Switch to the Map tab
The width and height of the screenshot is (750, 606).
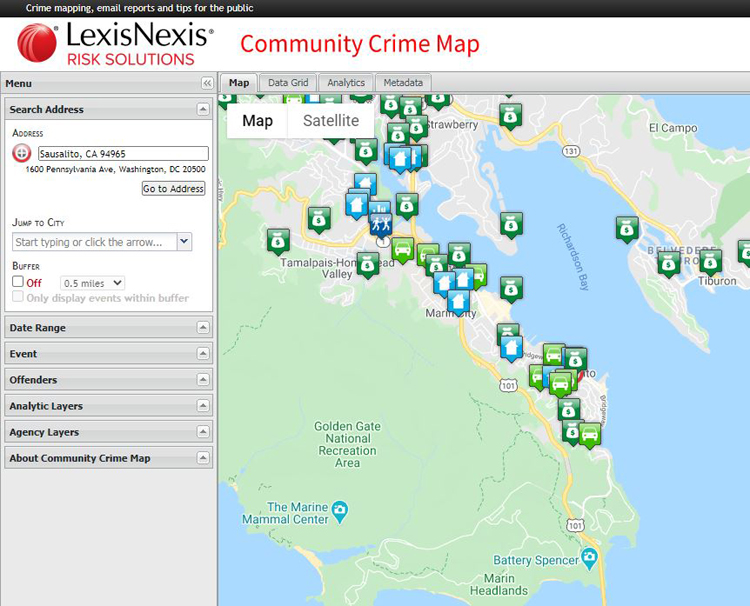239,83
